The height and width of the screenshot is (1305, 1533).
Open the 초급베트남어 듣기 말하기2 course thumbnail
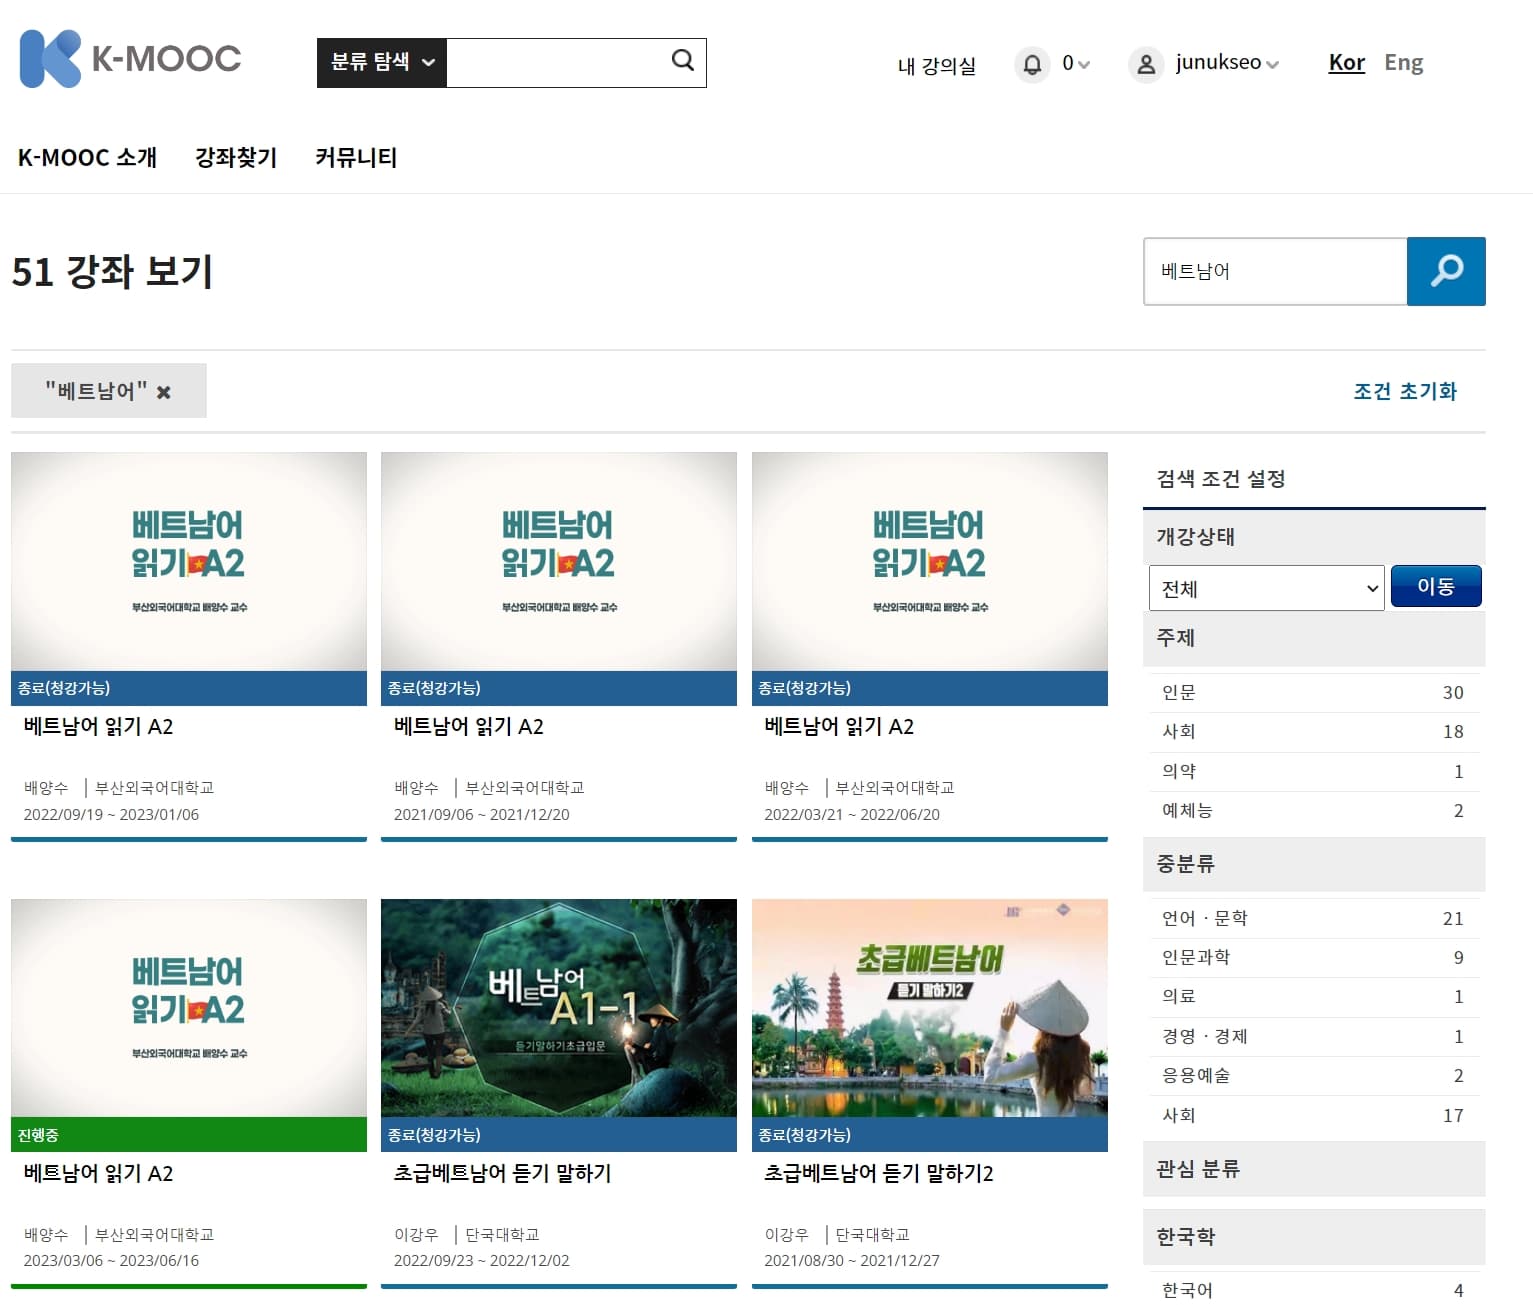pos(929,1007)
